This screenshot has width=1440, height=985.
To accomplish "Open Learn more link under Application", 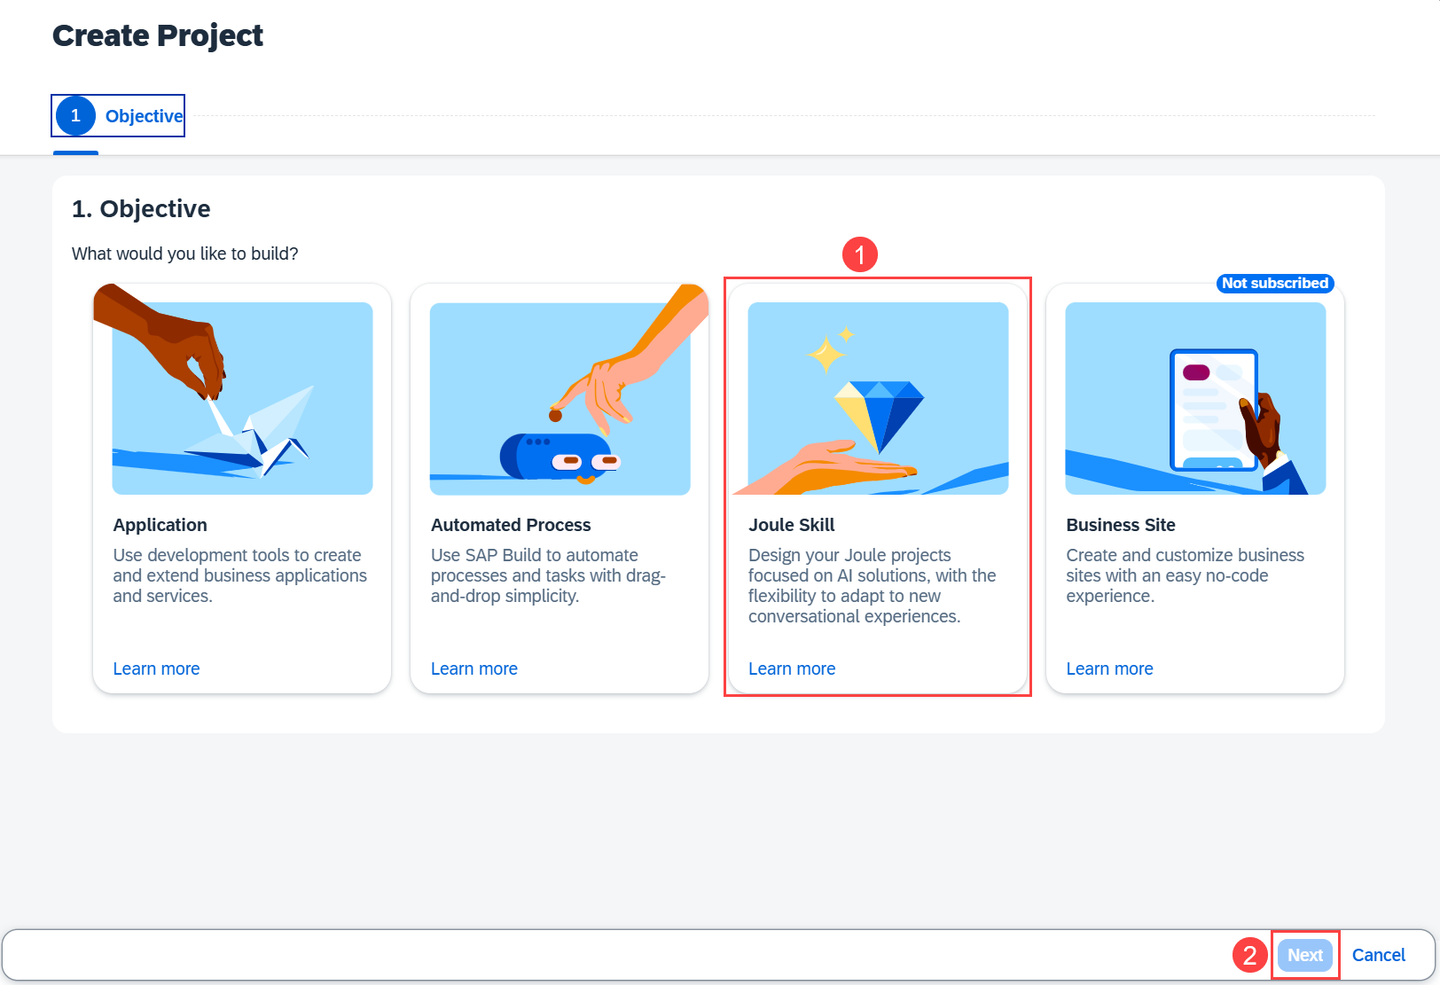I will click(x=156, y=669).
